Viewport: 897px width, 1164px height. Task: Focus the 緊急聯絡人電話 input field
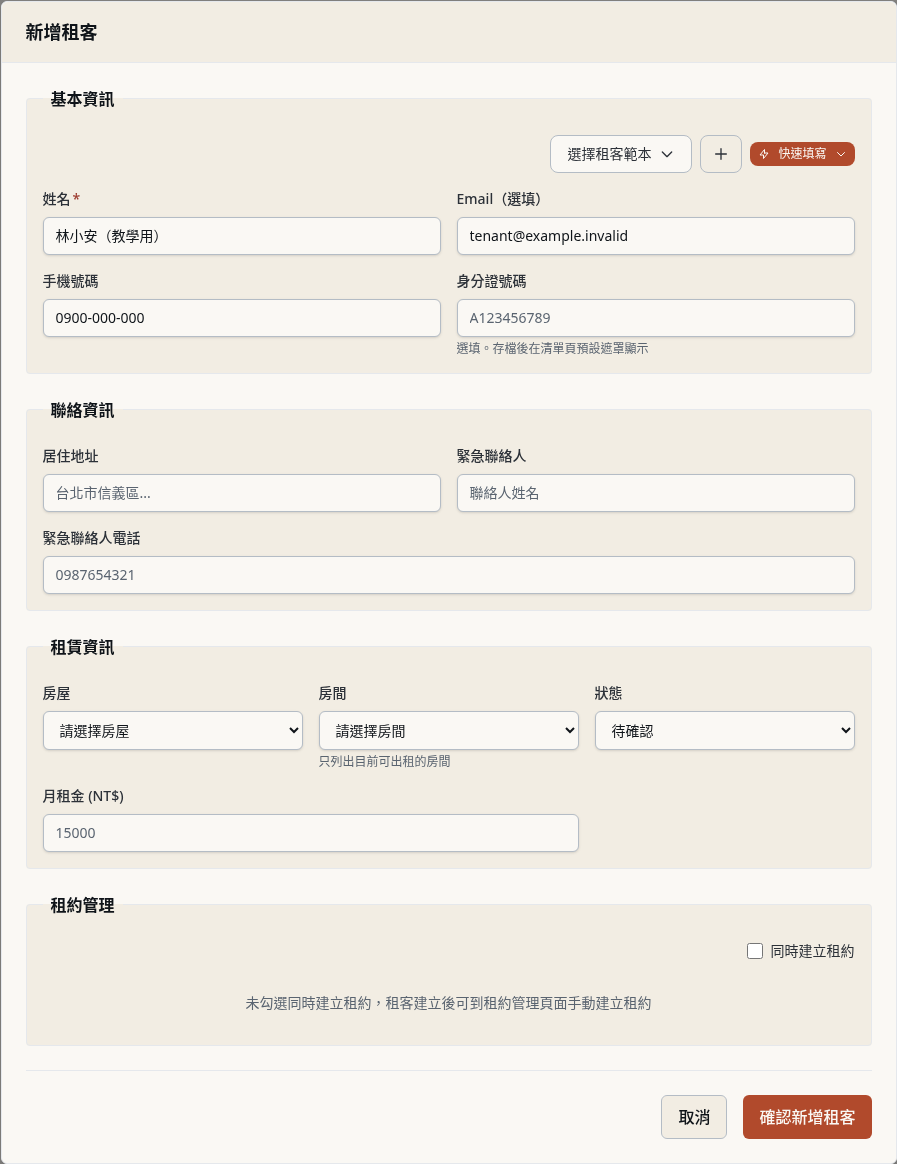tap(448, 575)
